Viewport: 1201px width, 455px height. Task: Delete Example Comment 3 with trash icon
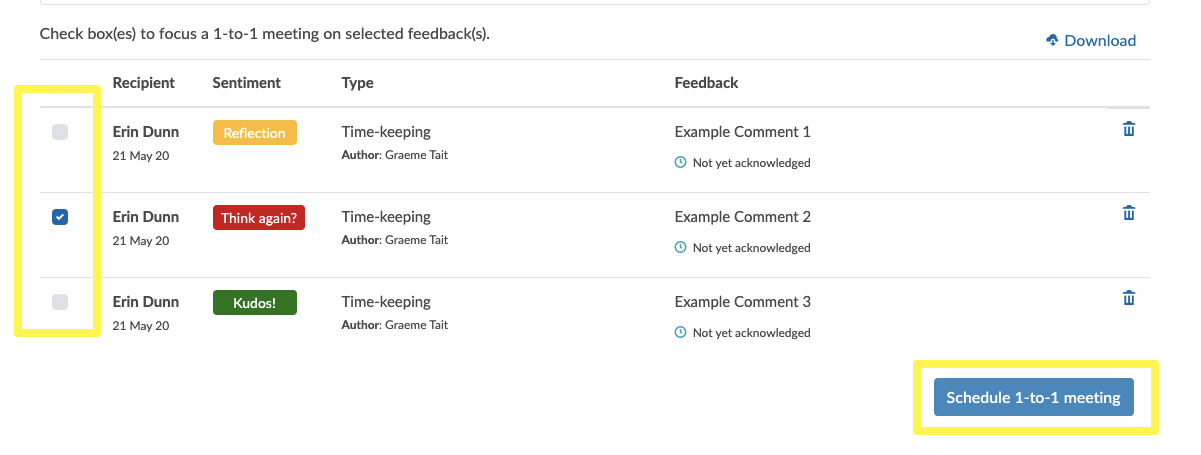(x=1129, y=298)
